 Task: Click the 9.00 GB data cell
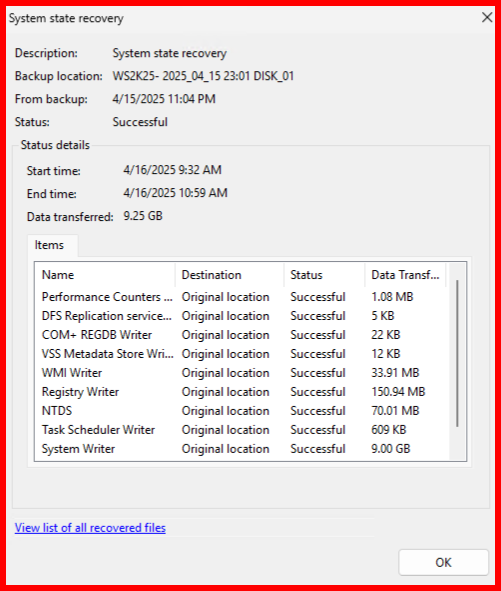point(391,449)
